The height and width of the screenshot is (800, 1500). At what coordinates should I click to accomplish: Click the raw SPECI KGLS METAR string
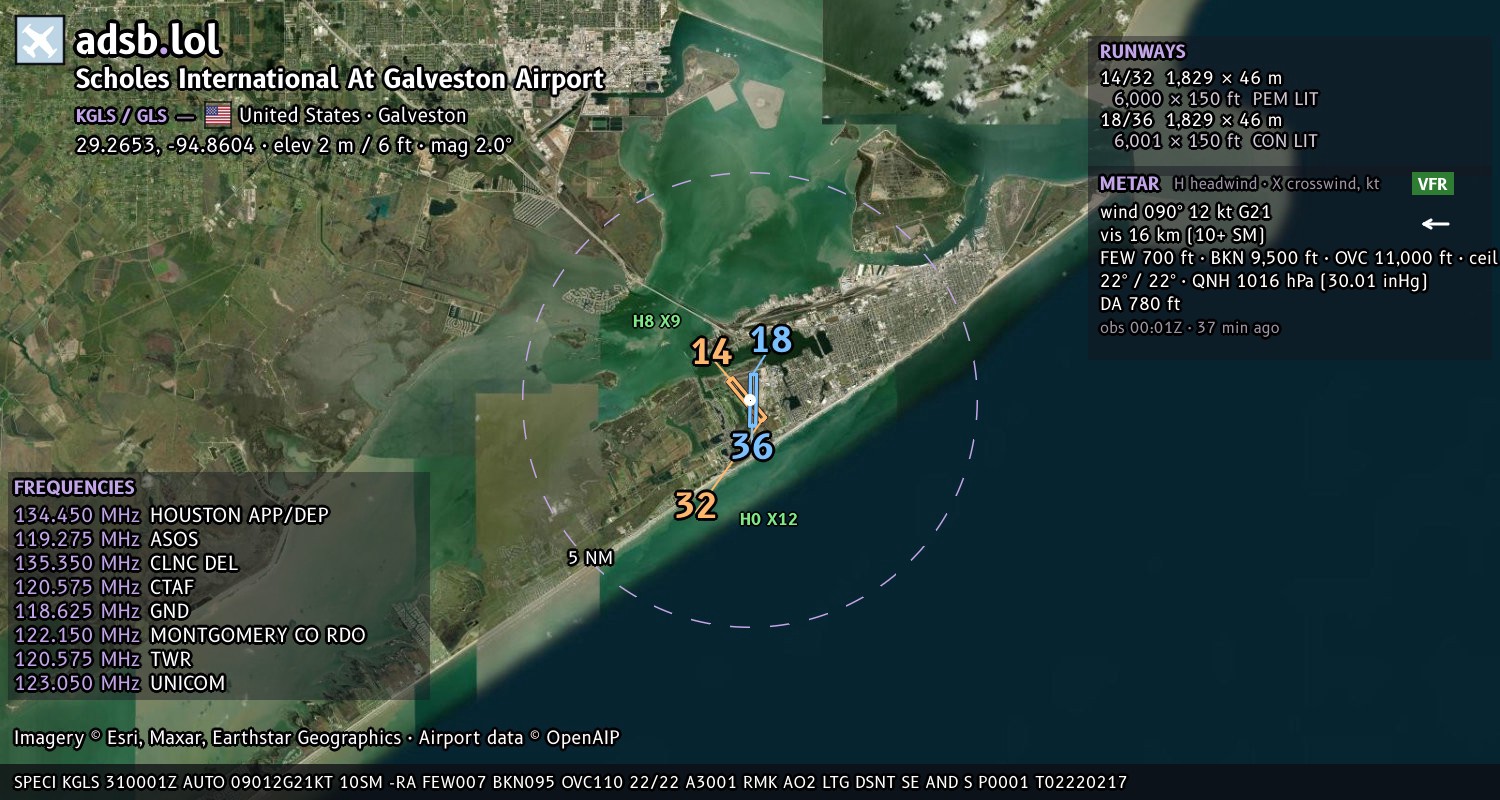570,782
